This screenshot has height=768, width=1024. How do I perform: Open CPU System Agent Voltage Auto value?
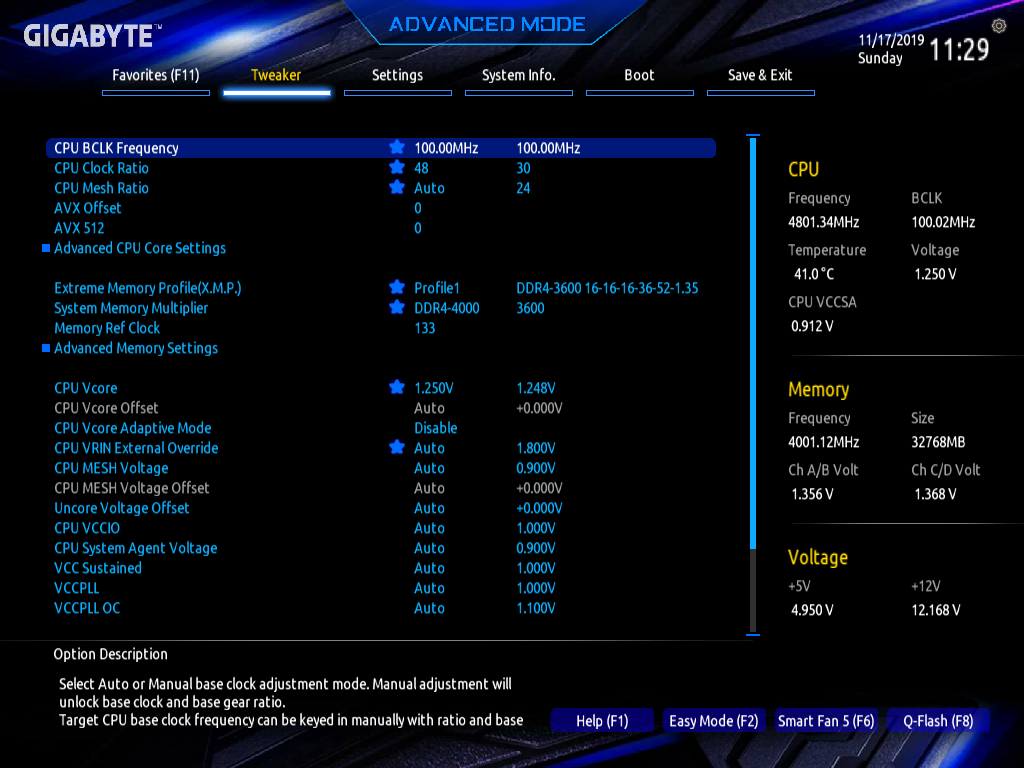tap(429, 548)
